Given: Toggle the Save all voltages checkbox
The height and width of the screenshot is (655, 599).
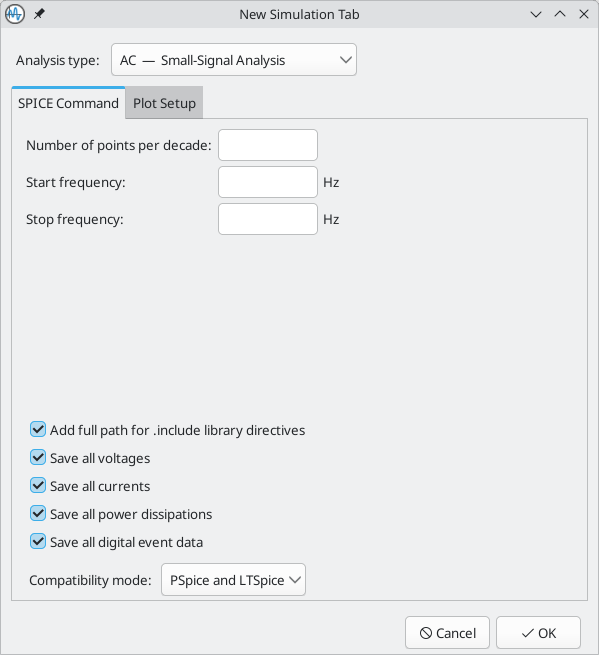Looking at the screenshot, I should pyautogui.click(x=38, y=457).
